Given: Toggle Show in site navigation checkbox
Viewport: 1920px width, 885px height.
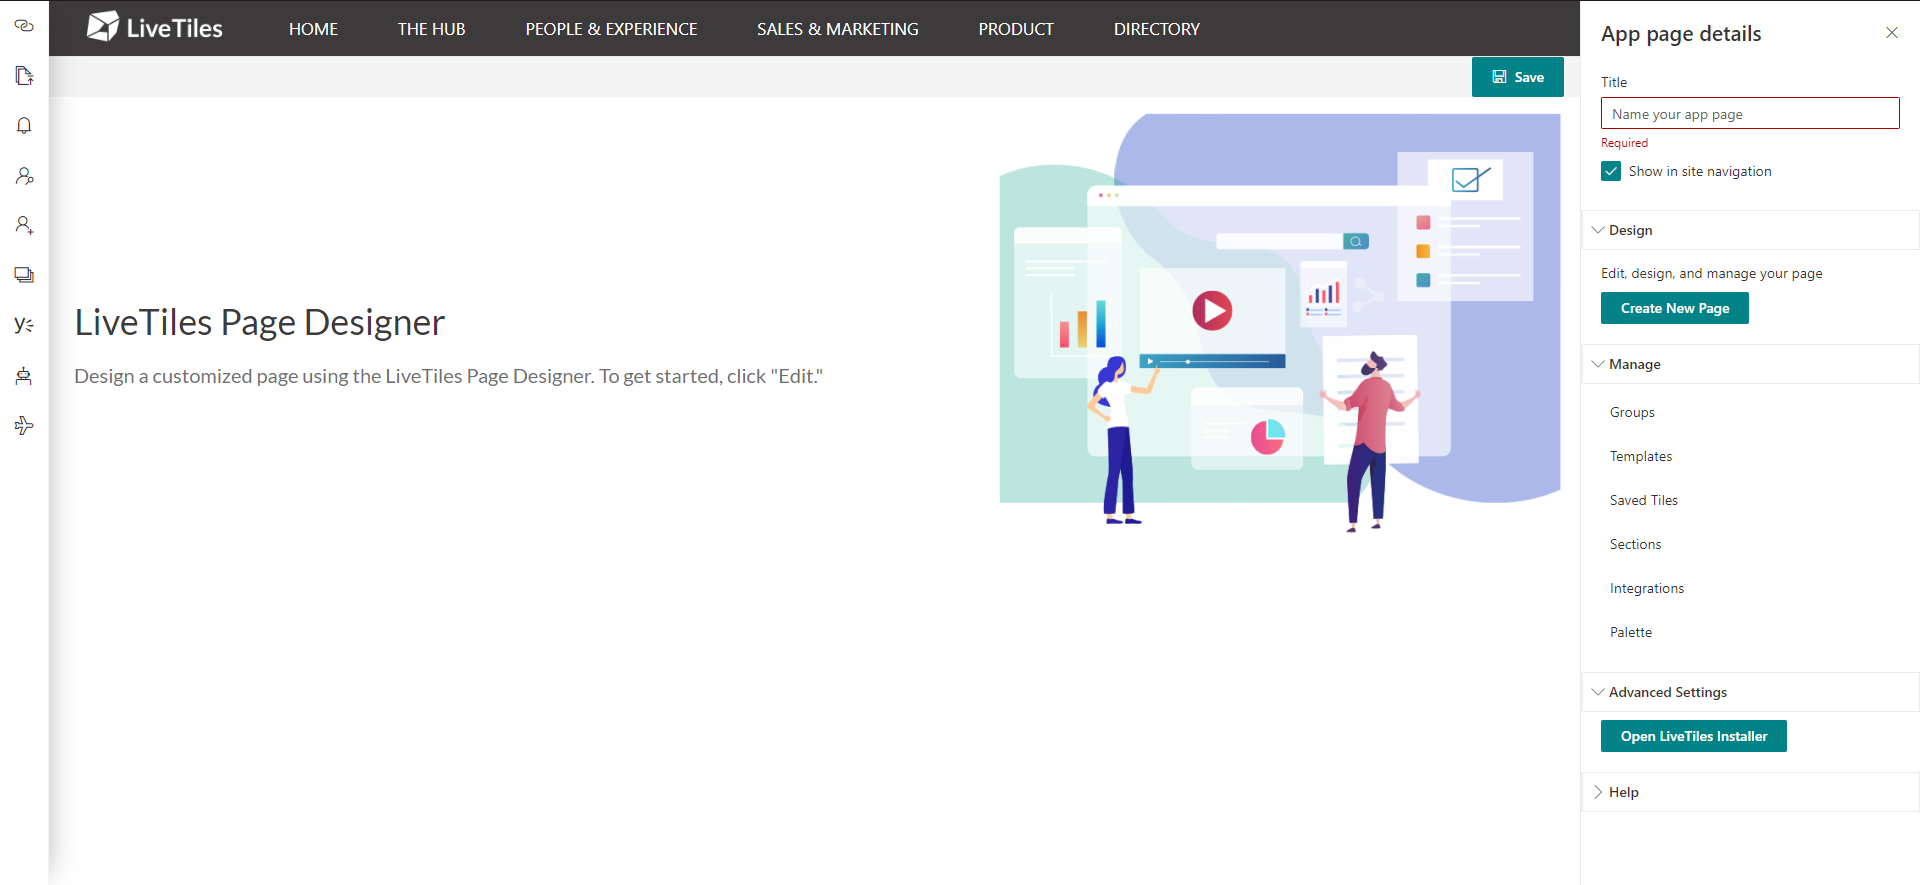Looking at the screenshot, I should (x=1611, y=171).
